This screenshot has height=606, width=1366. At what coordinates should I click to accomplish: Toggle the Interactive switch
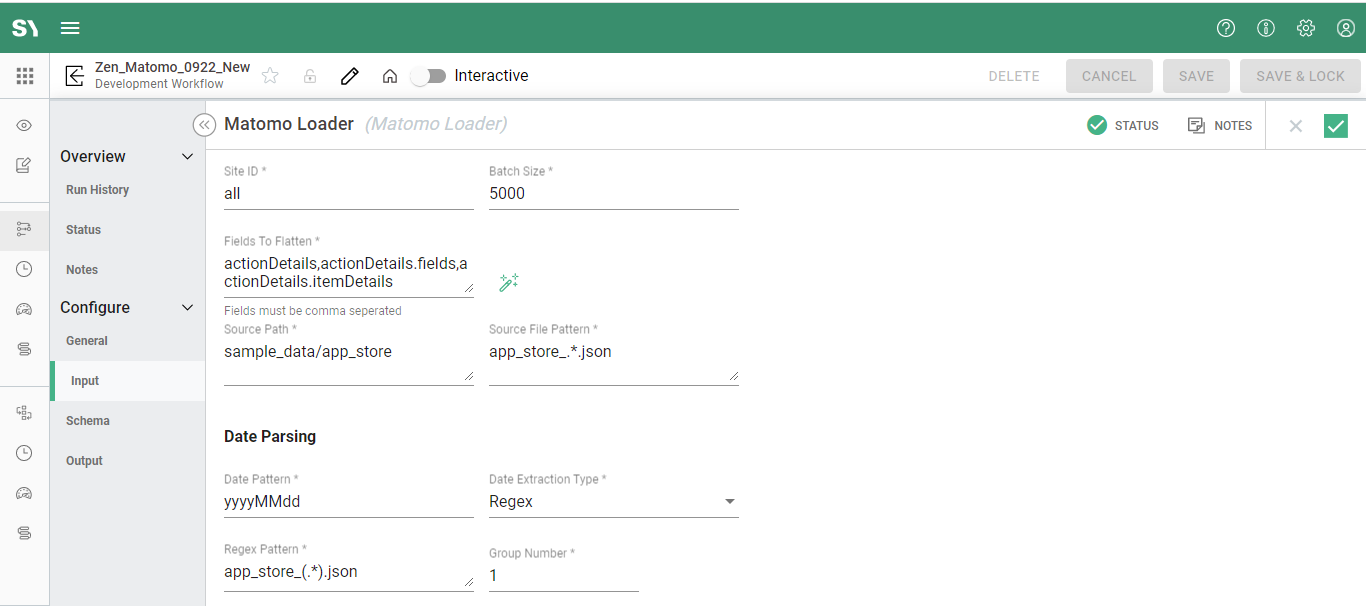tap(429, 76)
